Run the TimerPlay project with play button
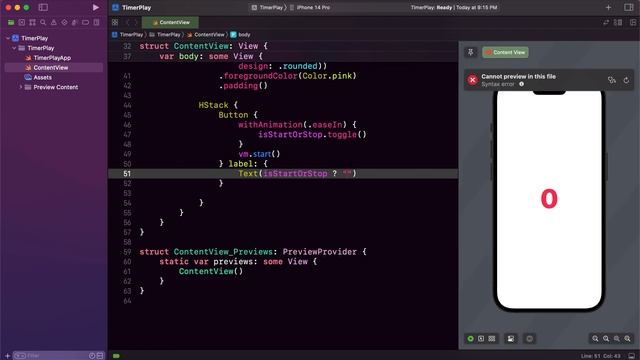This screenshot has width=640, height=360. (x=96, y=7)
